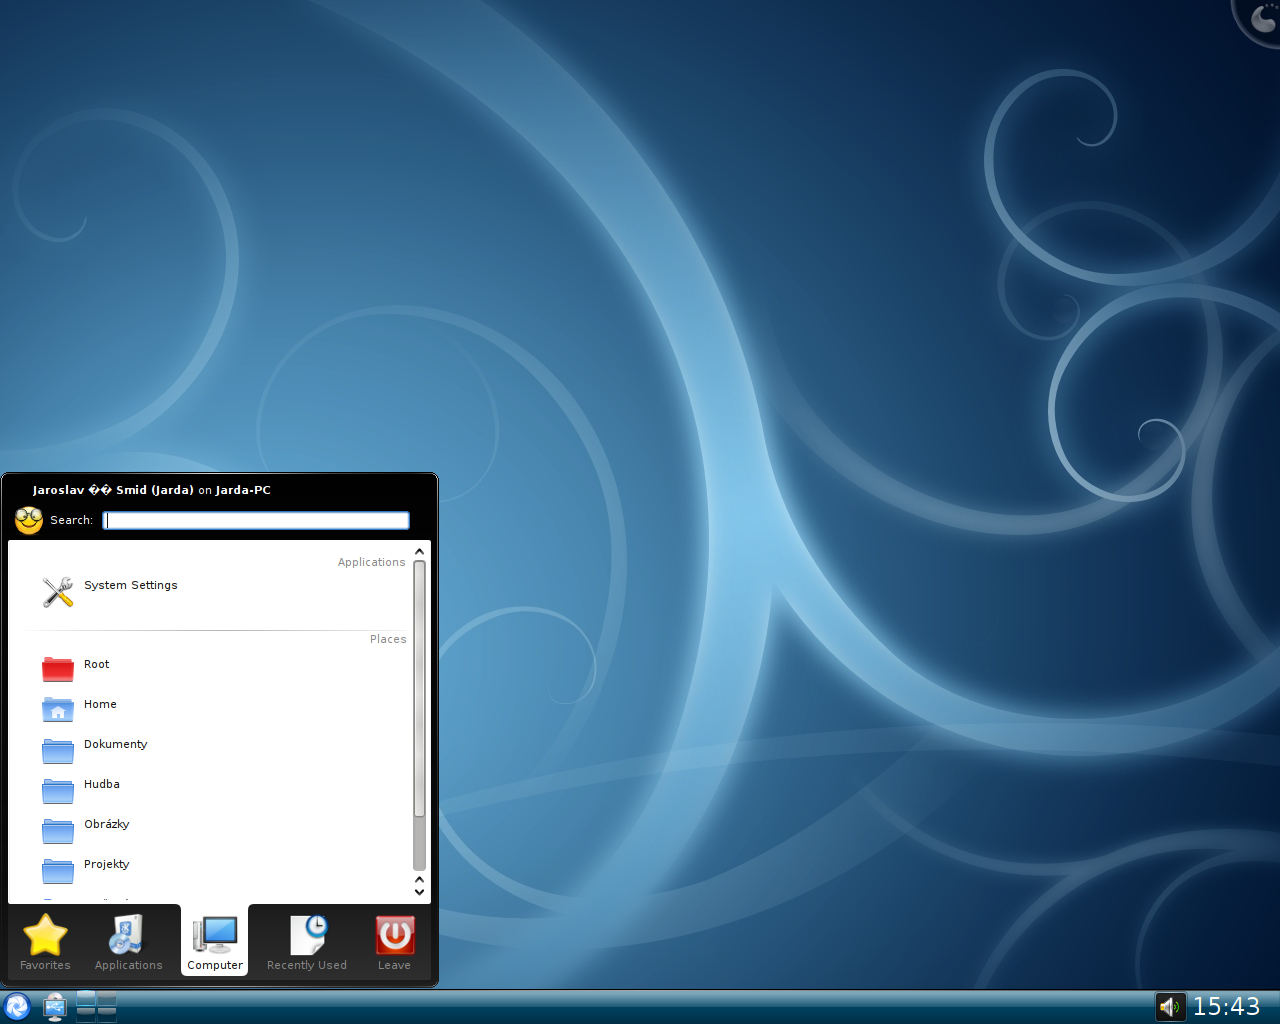Screen dimensions: 1280x1024
Task: Switch to the second virtual desktop in pager
Action: coord(107,999)
